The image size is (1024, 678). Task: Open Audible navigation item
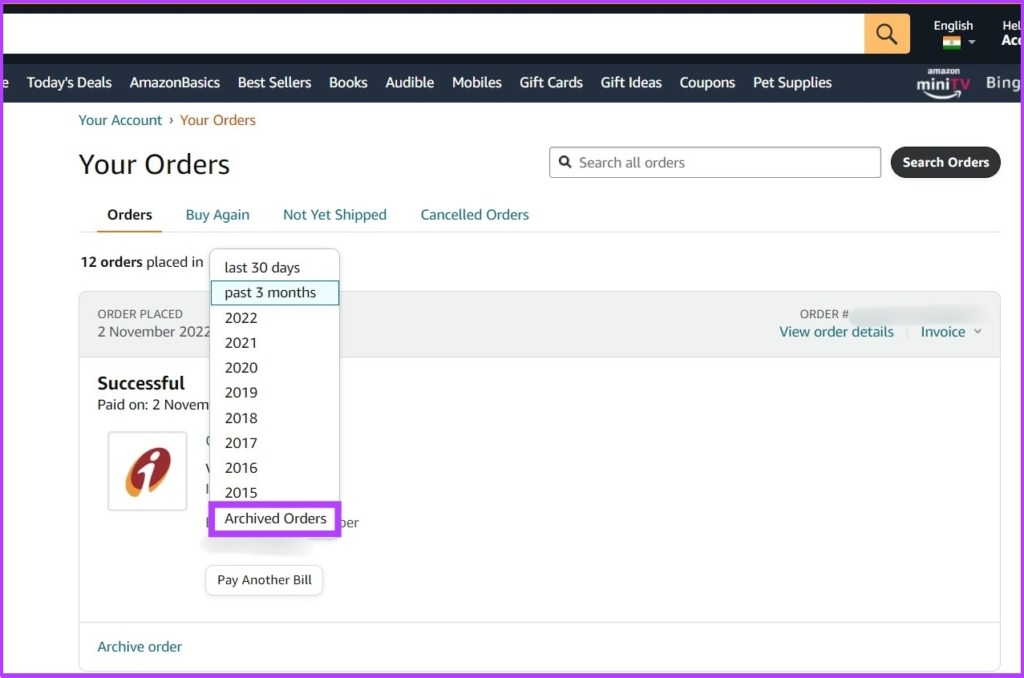[x=409, y=83]
